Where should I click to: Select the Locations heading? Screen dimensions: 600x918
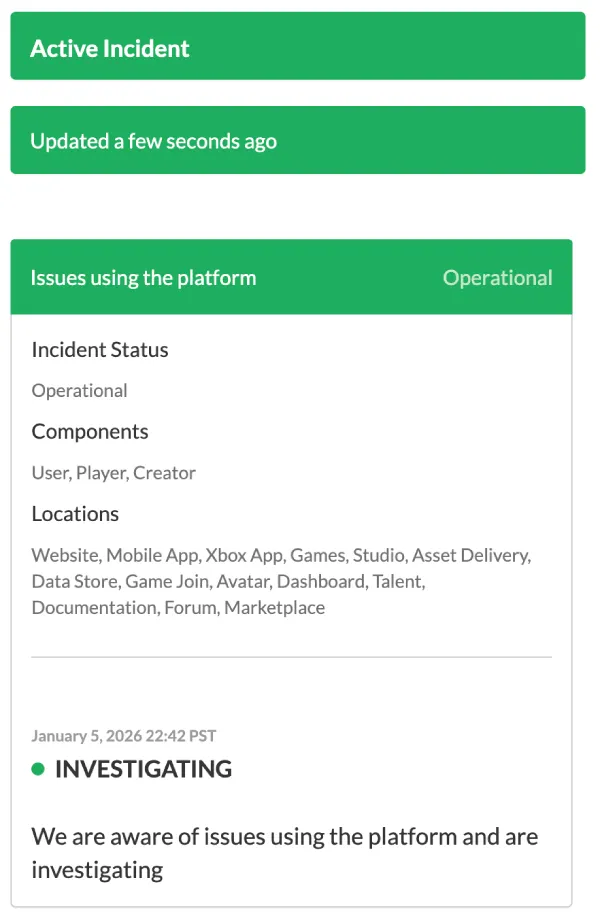[75, 514]
